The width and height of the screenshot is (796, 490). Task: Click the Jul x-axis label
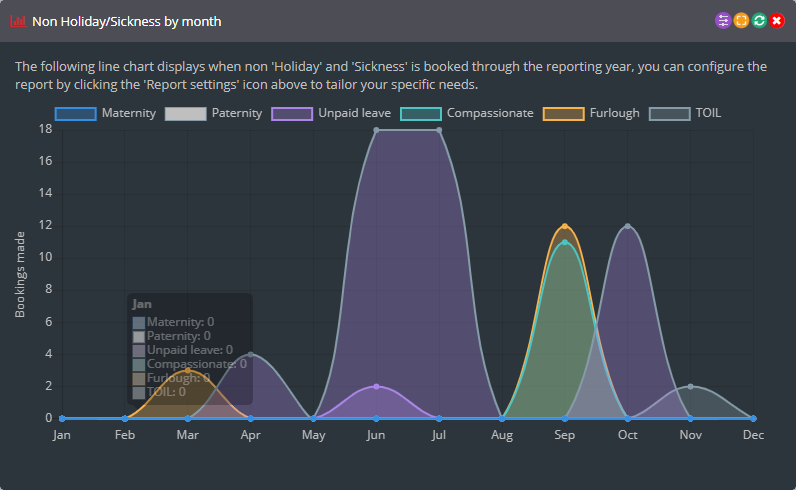pyautogui.click(x=439, y=435)
